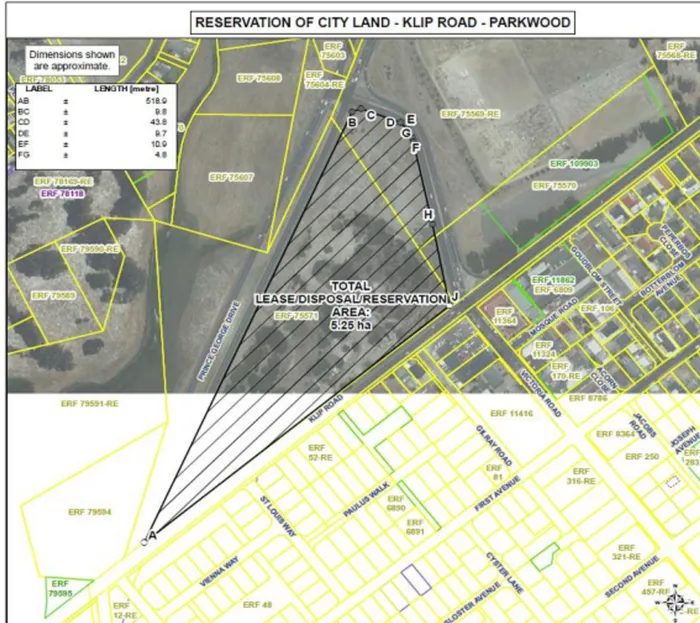The image size is (700, 623).
Task: Click the ERF 79589 parcel label
Action: click(x=54, y=295)
